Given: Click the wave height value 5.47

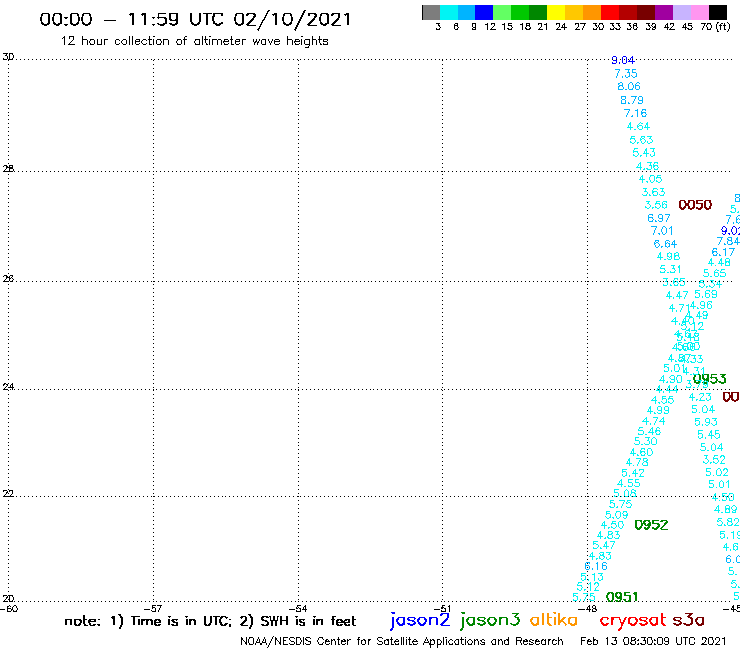Looking at the screenshot, I should 604,546.
